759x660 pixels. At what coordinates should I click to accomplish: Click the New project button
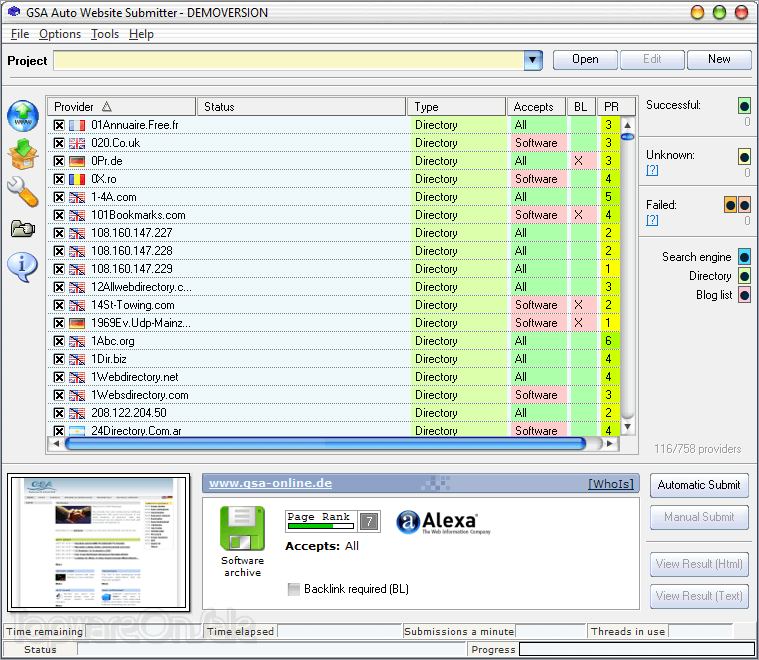click(x=719, y=60)
